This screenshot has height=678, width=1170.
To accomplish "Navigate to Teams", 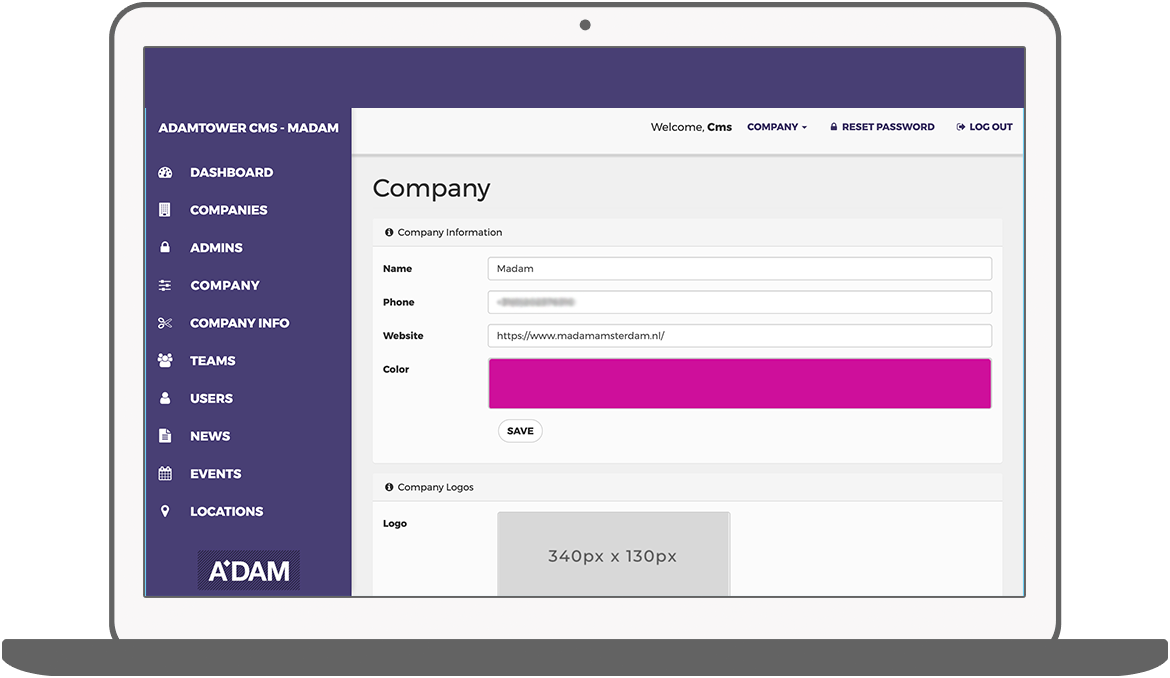I will click(x=213, y=360).
